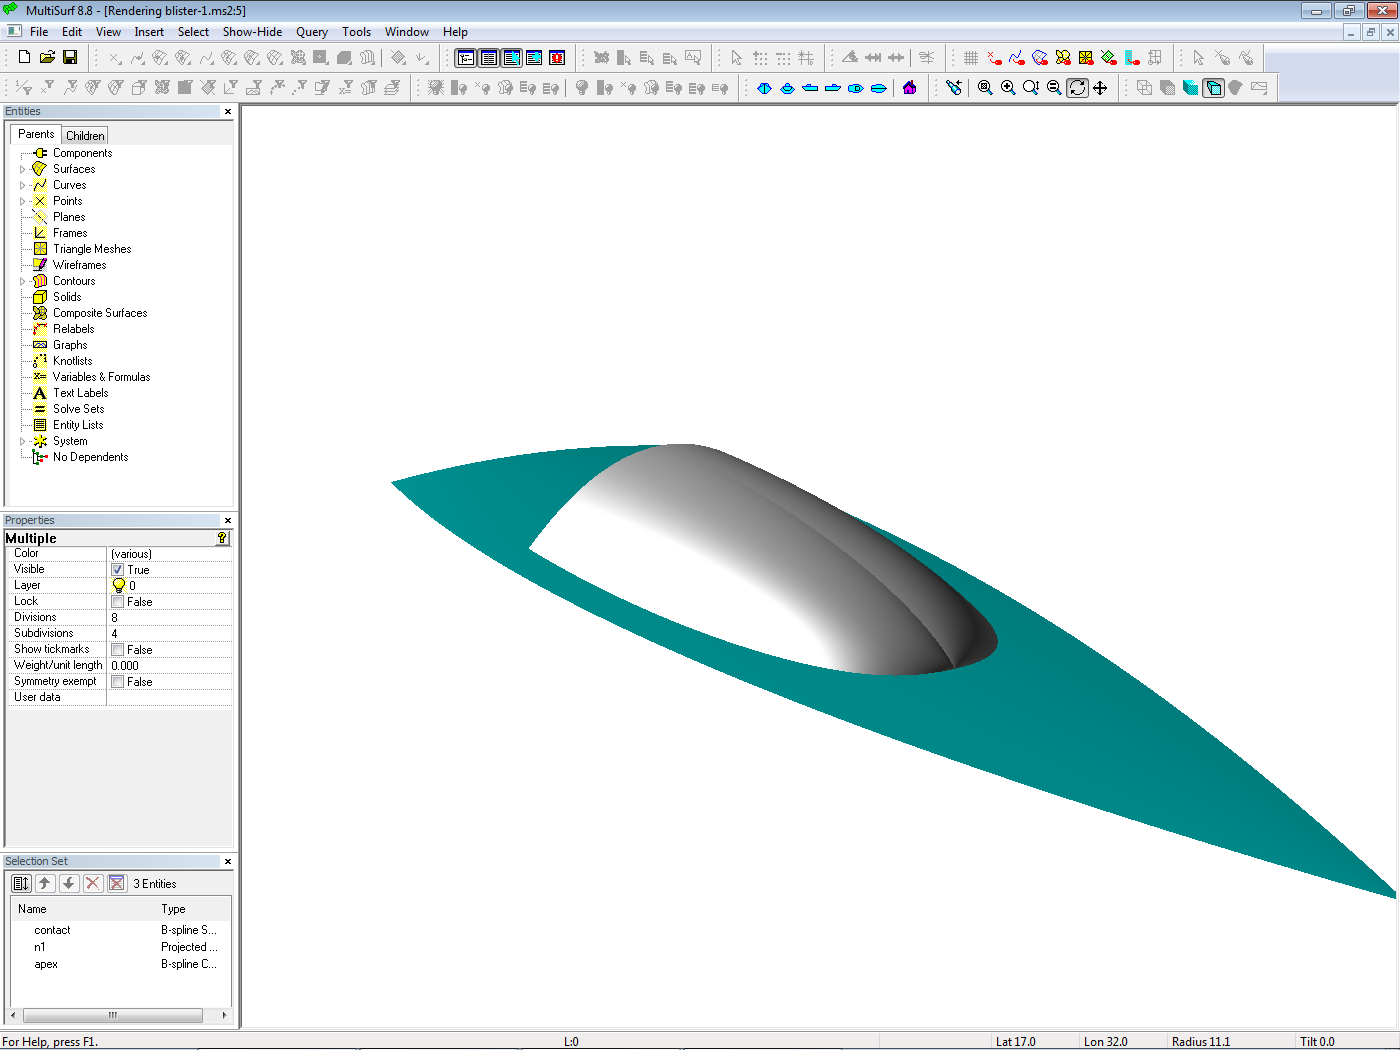Check the Show tickmarks checkbox
Screen dimensions: 1400x1050
click(118, 650)
